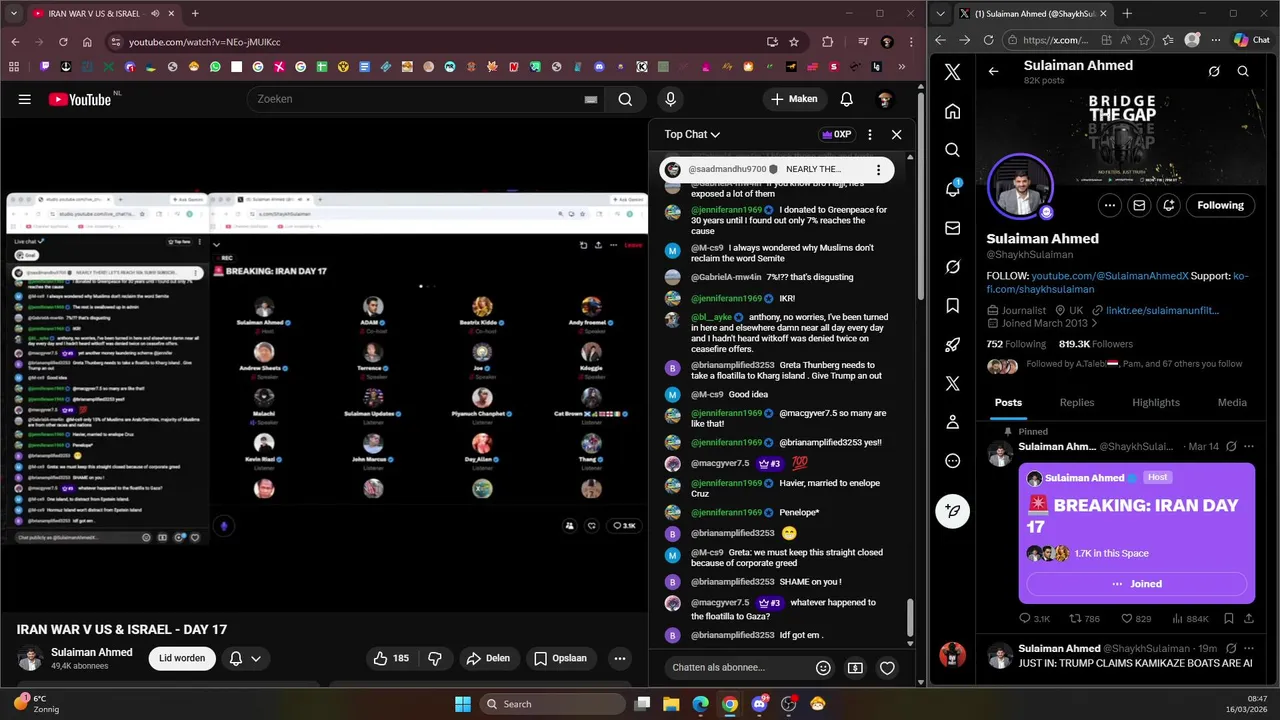
Task: Toggle the Following button on X profile
Action: pyautogui.click(x=1220, y=205)
